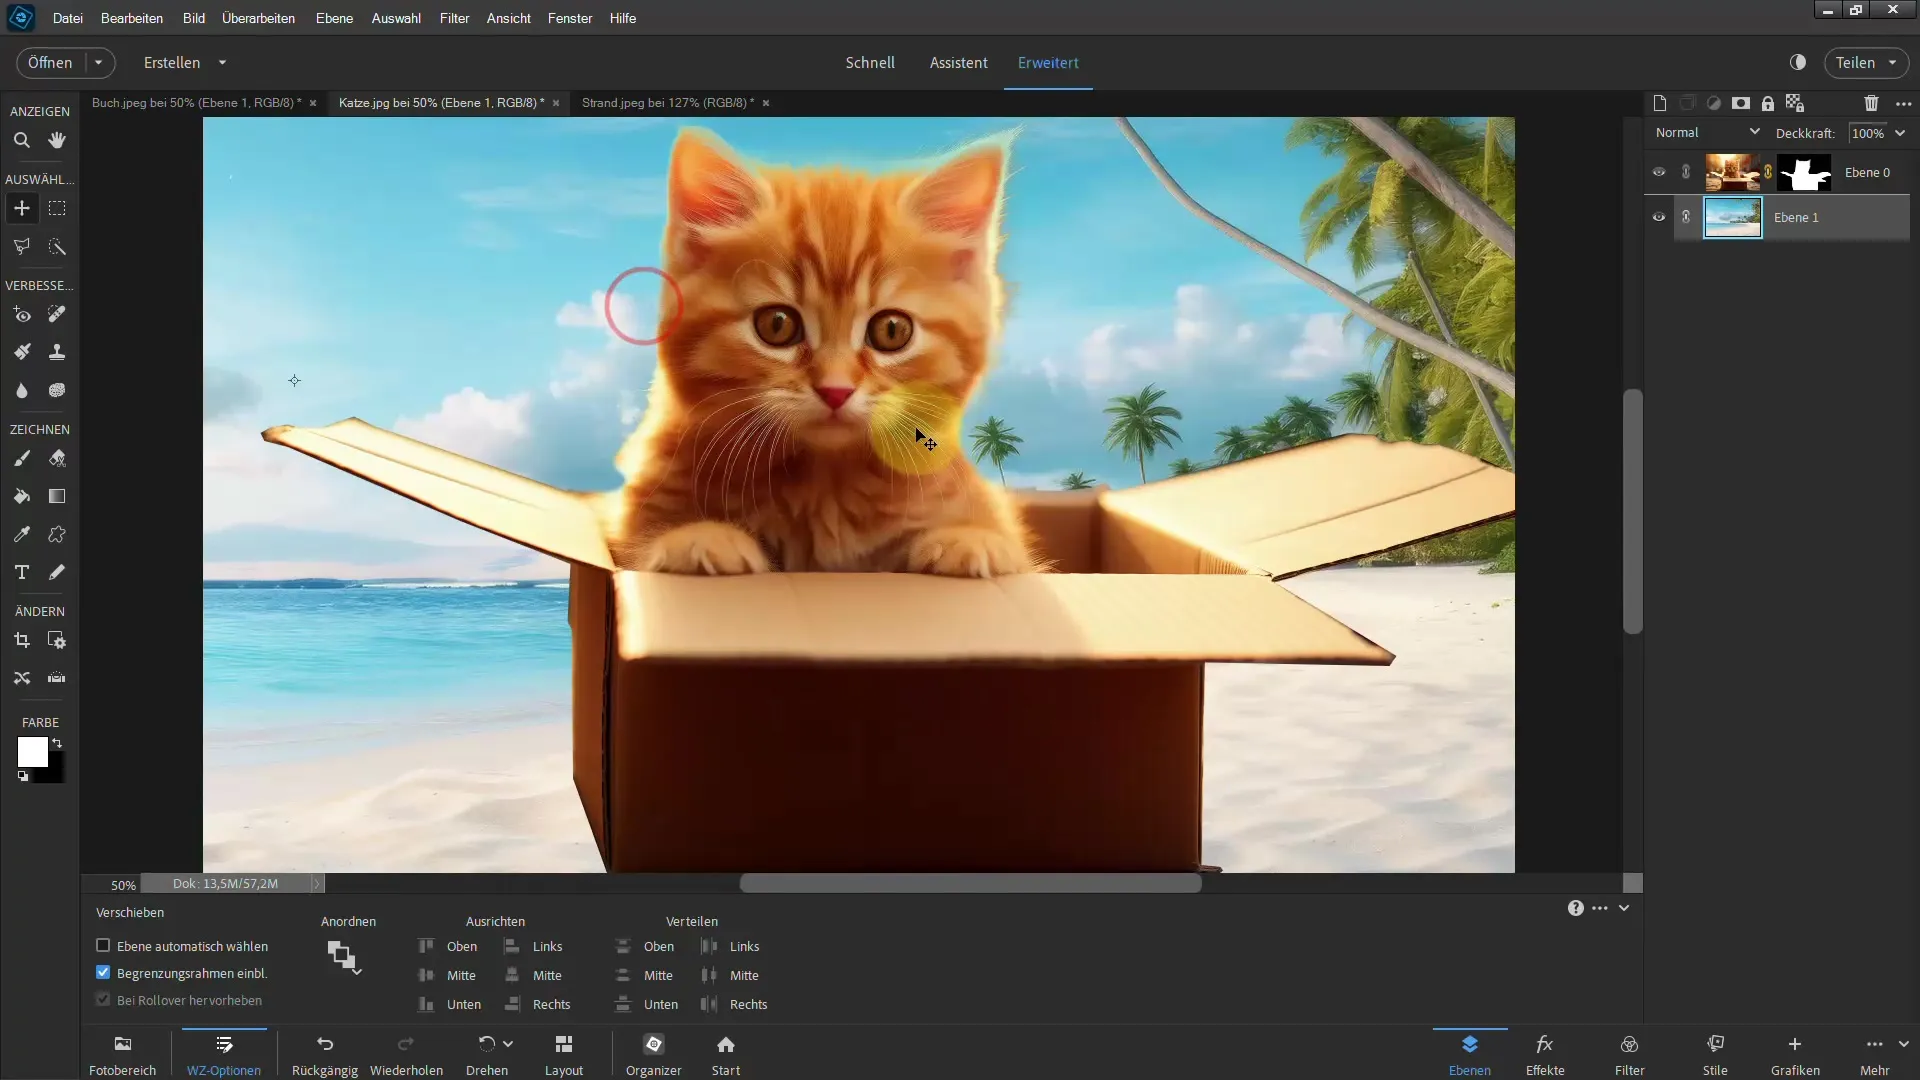Open the Drehen rotate options arrow
Viewport: 1920px width, 1080px height.
tap(508, 1043)
